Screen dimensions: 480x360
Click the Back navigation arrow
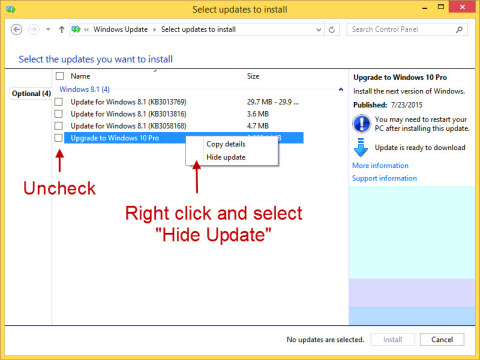click(16, 30)
